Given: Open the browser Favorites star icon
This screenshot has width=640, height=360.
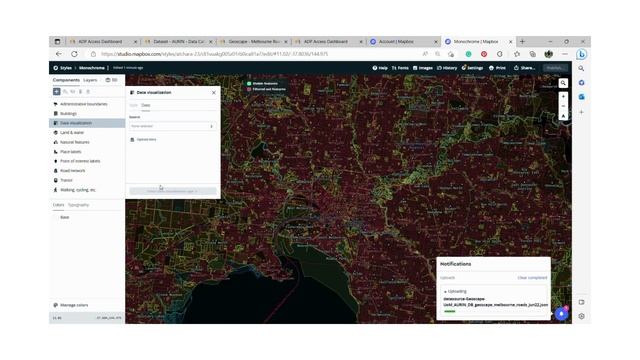Looking at the screenshot, I should 517,54.
